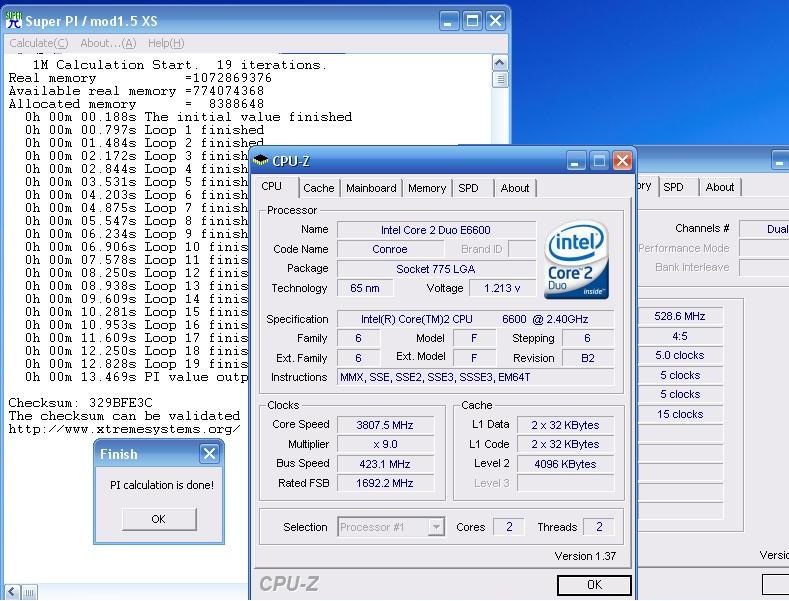This screenshot has height=601, width=789.
Task: Click the 1M Calculation Start line
Action: point(180,65)
